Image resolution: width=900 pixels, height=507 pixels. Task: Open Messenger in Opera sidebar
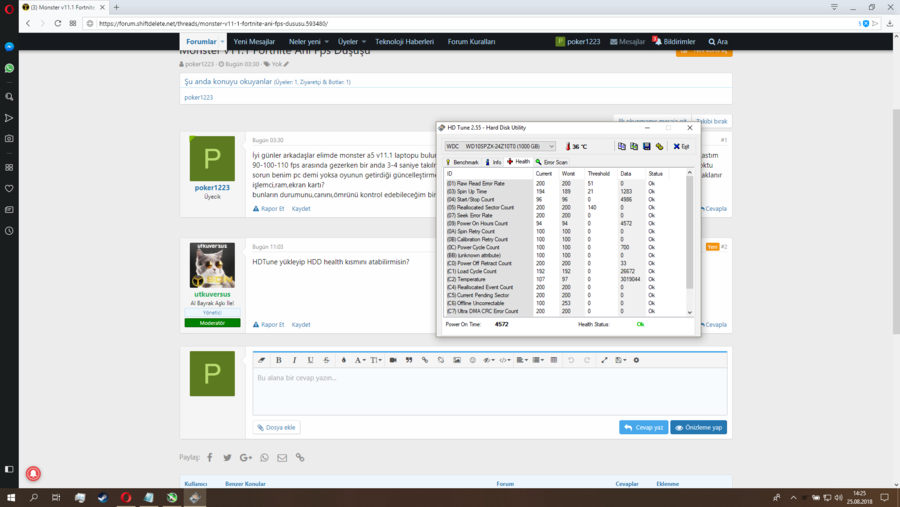click(x=9, y=47)
